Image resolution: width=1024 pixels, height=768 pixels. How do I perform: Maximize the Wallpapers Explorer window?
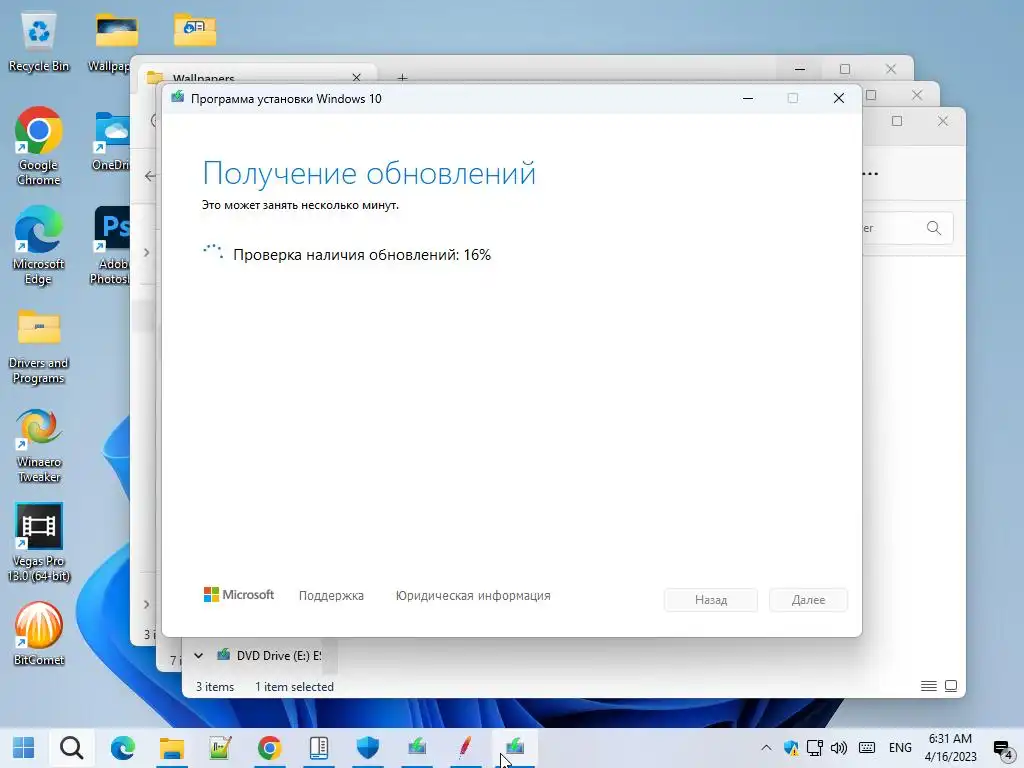coord(845,69)
